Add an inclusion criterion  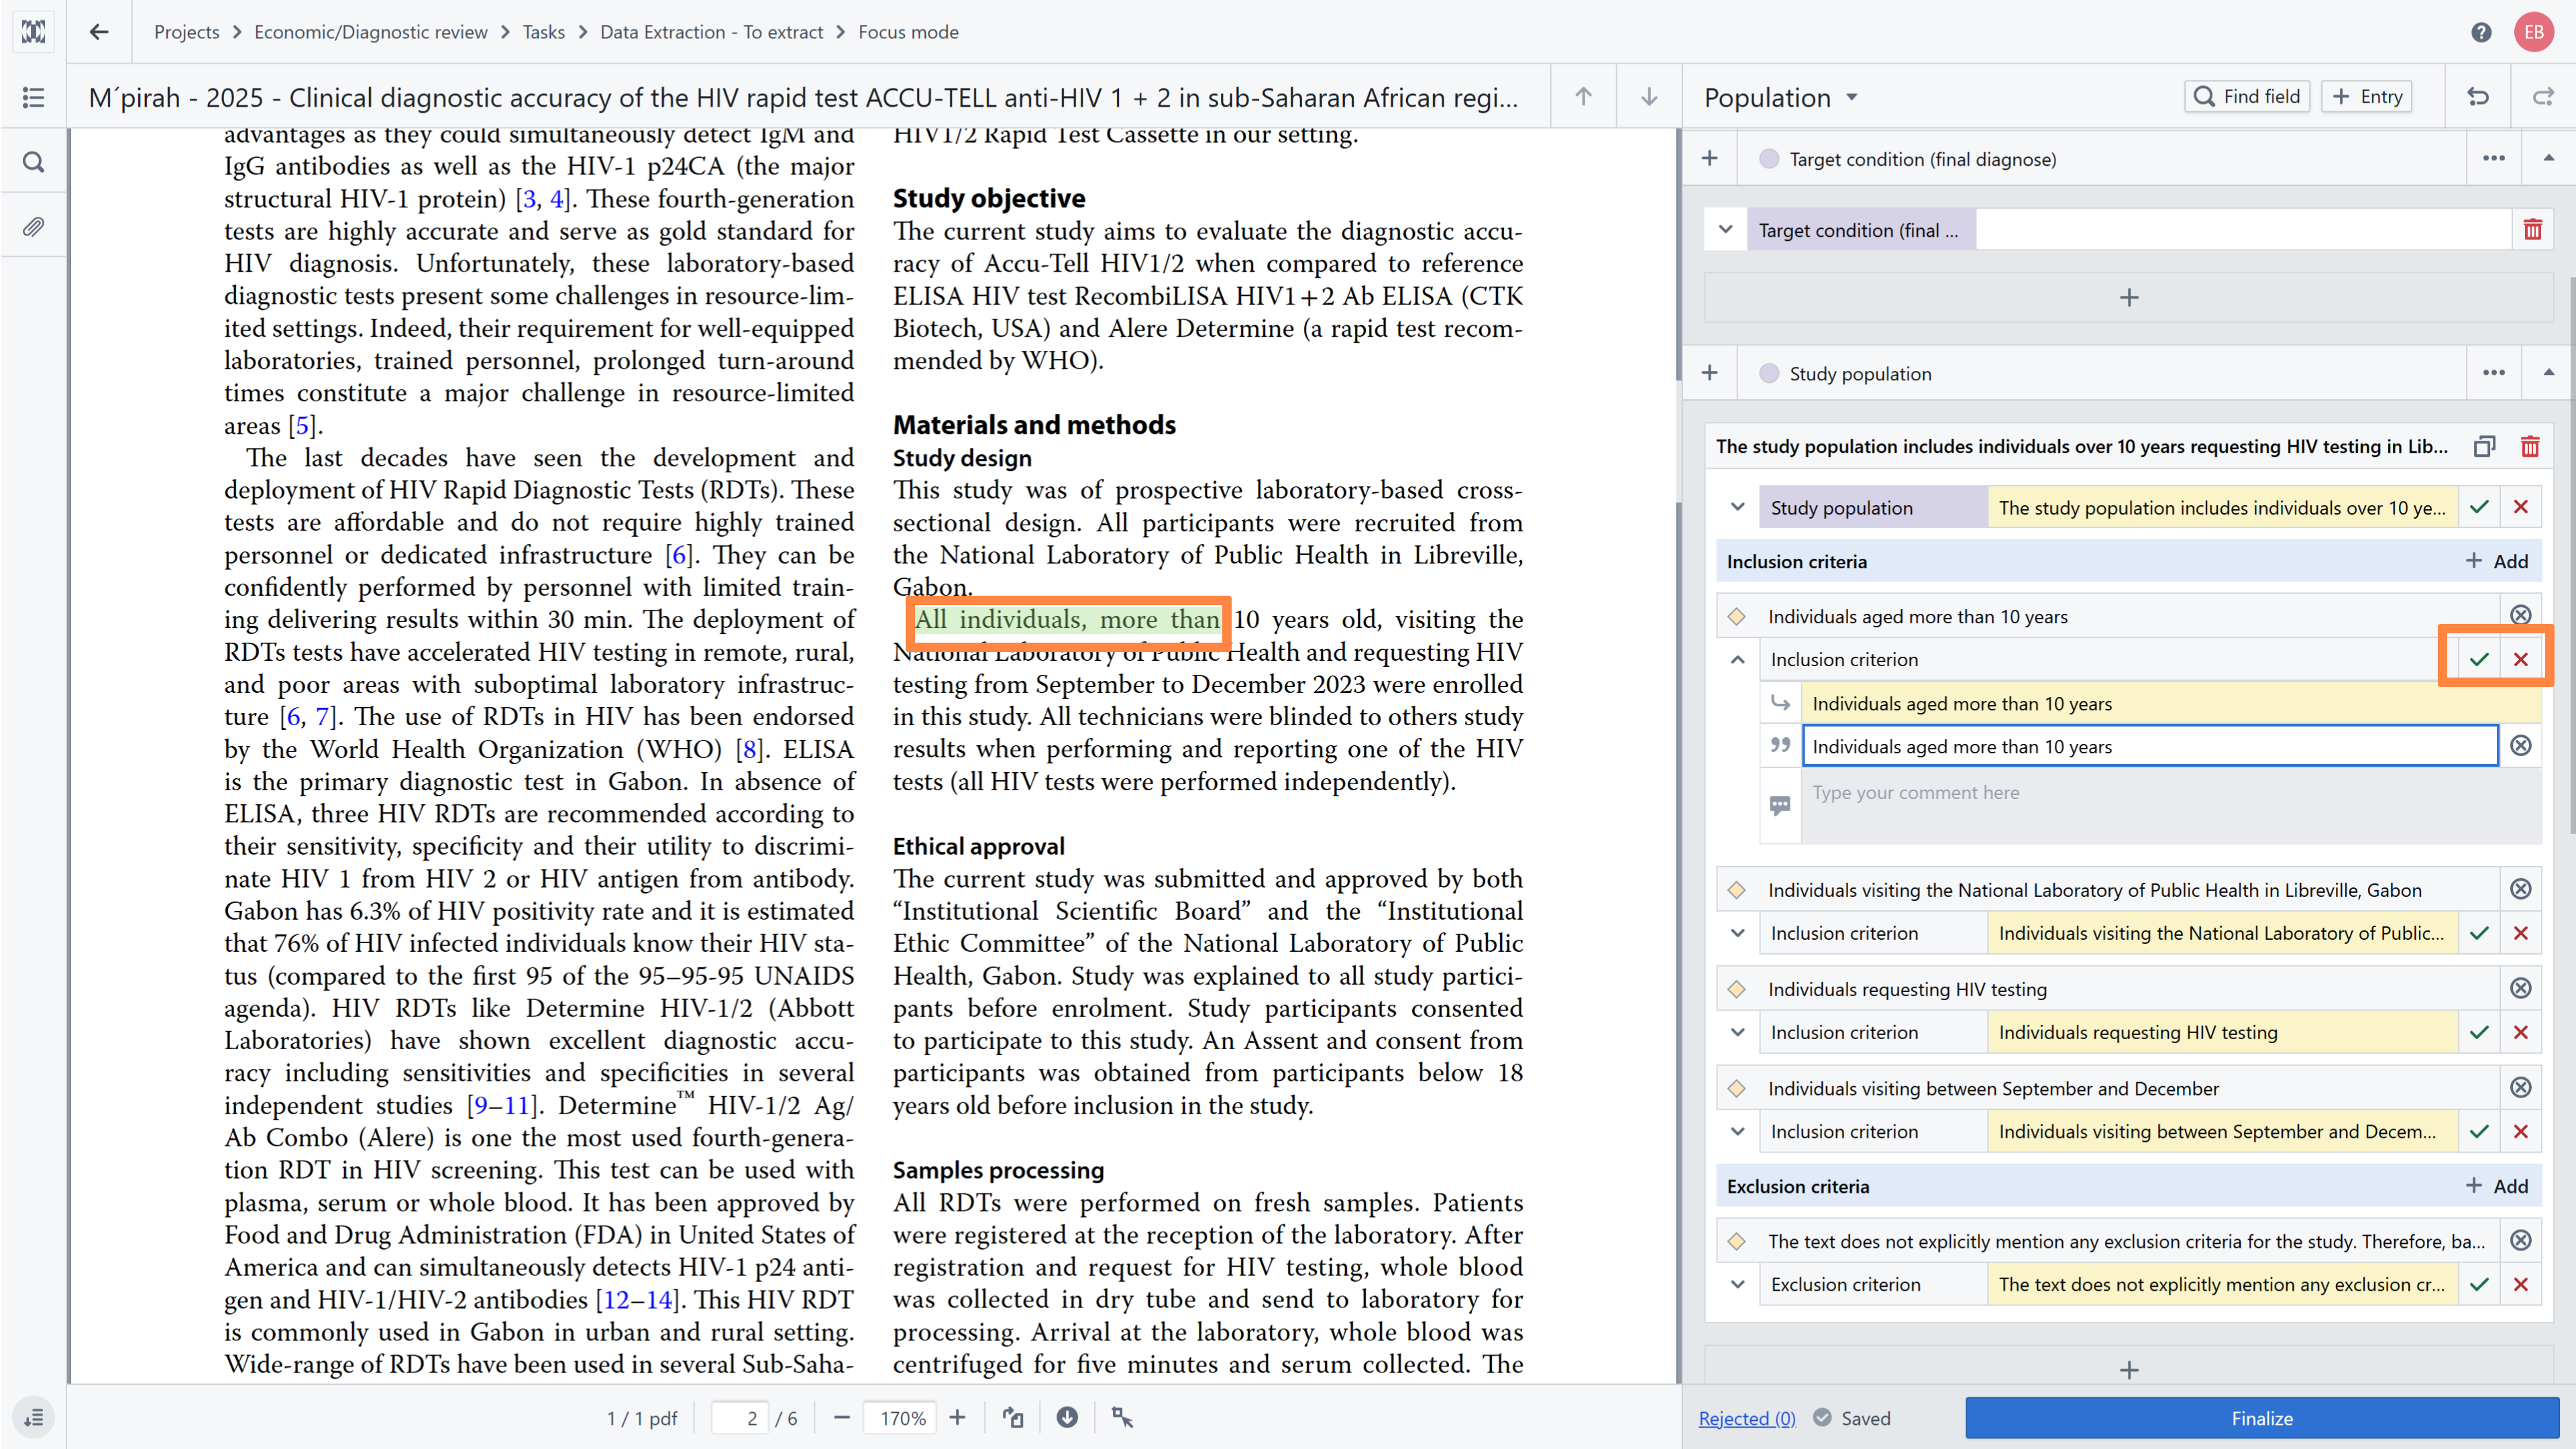[2497, 561]
